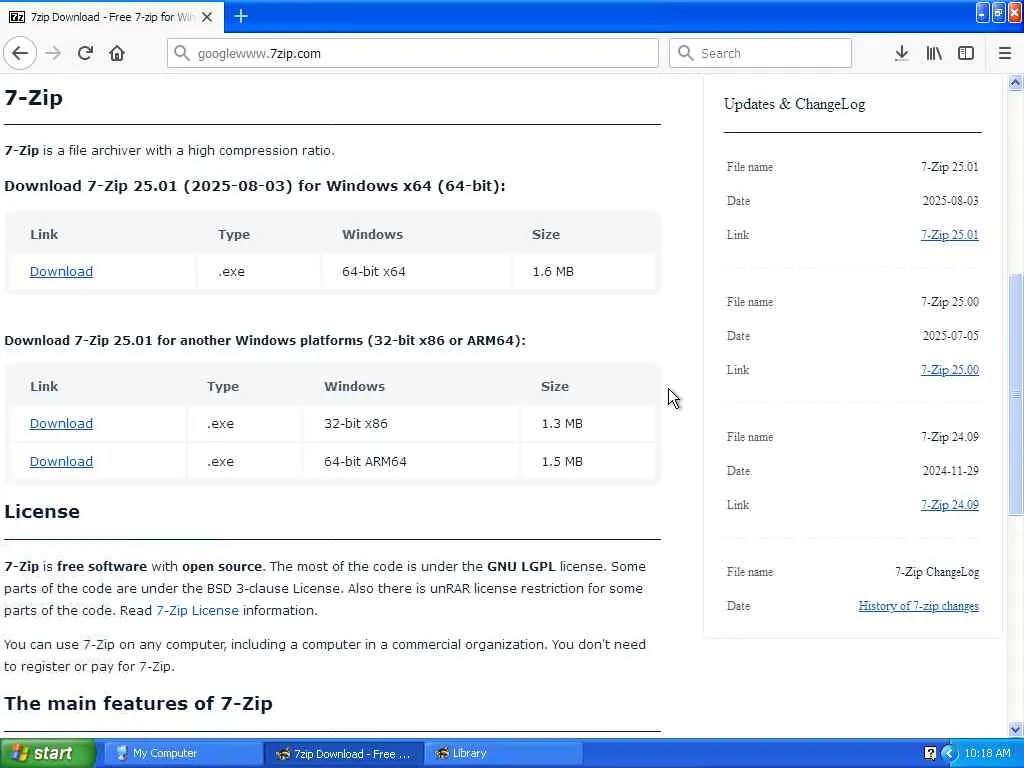The height and width of the screenshot is (768, 1024).
Task: Switch to Library taskbar window
Action: pos(504,754)
